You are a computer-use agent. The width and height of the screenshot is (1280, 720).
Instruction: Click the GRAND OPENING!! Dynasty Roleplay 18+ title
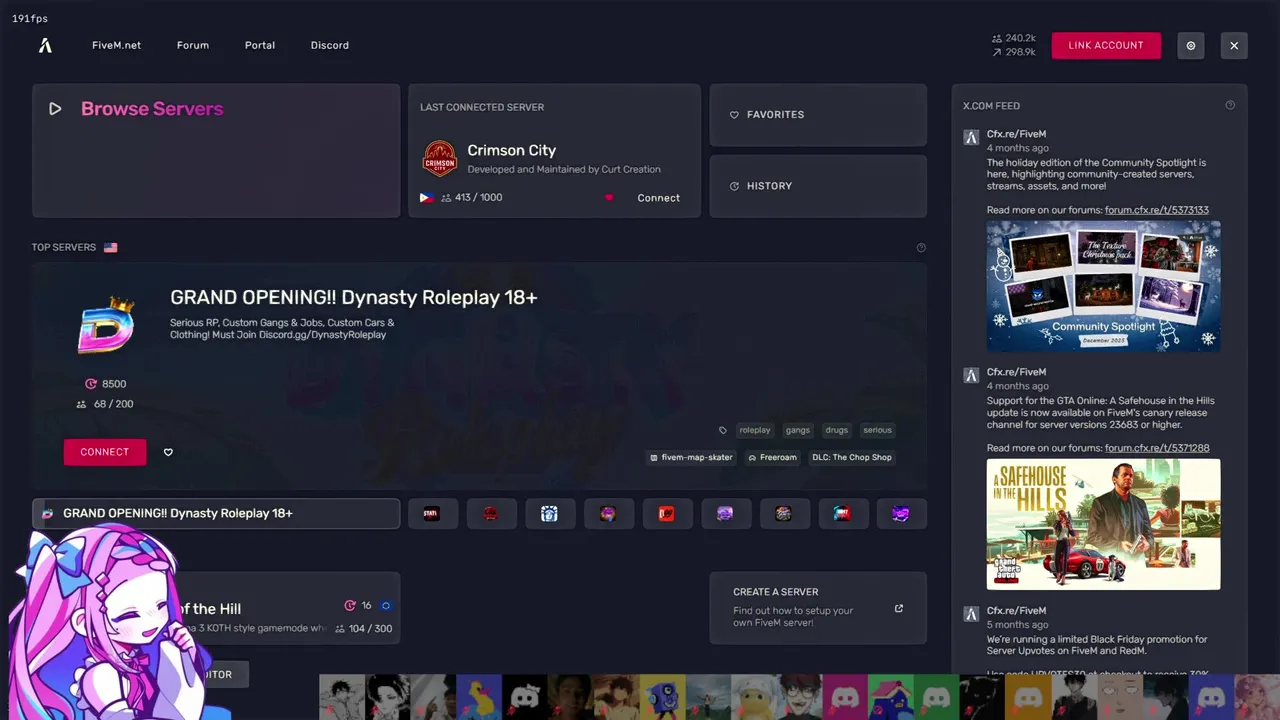(x=354, y=297)
